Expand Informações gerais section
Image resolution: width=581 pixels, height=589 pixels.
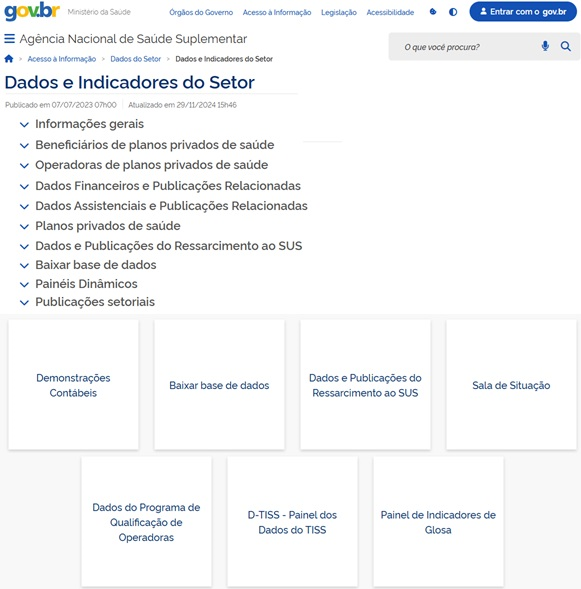pos(82,124)
